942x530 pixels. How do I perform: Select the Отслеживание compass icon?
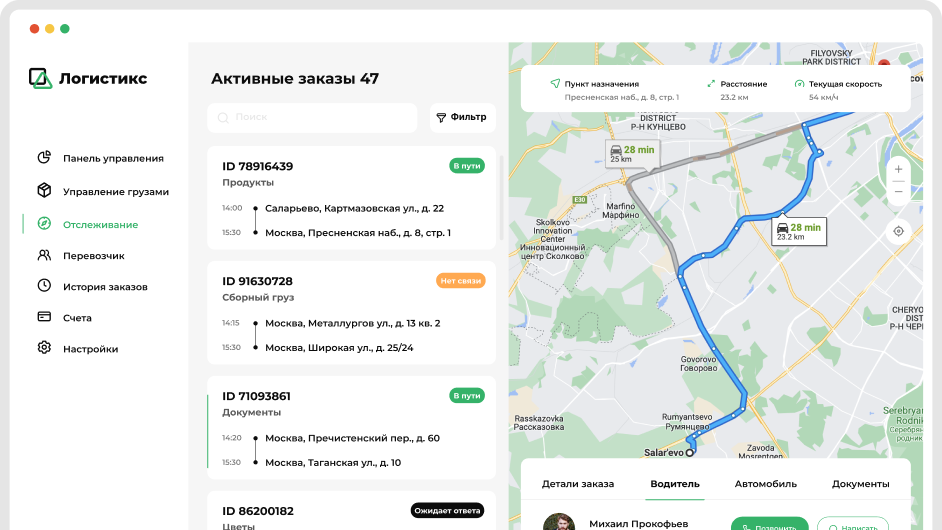tap(44, 224)
